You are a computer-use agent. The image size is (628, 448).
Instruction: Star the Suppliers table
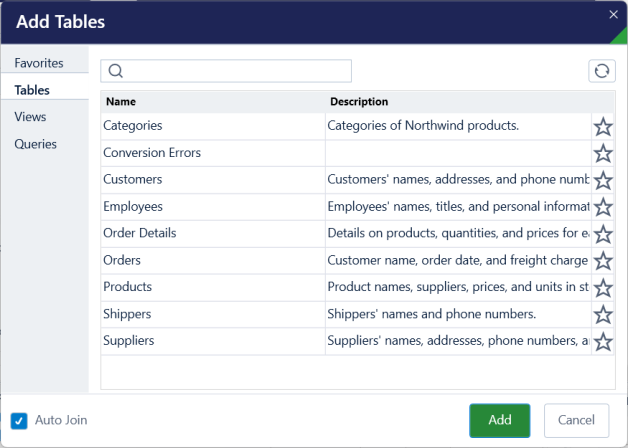(603, 342)
